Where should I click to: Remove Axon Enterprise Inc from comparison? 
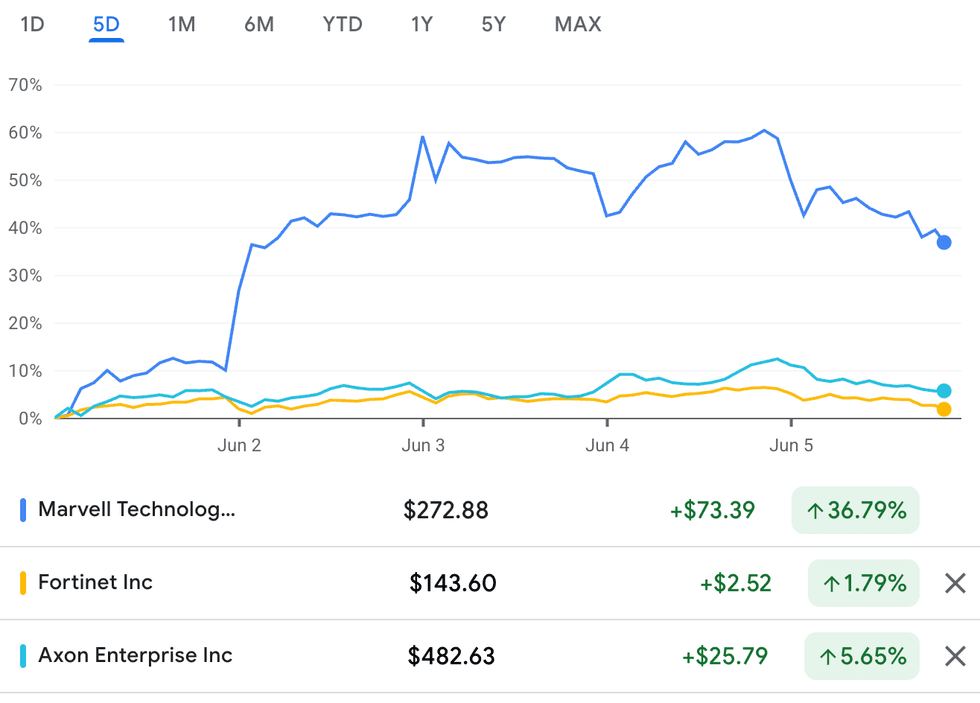955,656
